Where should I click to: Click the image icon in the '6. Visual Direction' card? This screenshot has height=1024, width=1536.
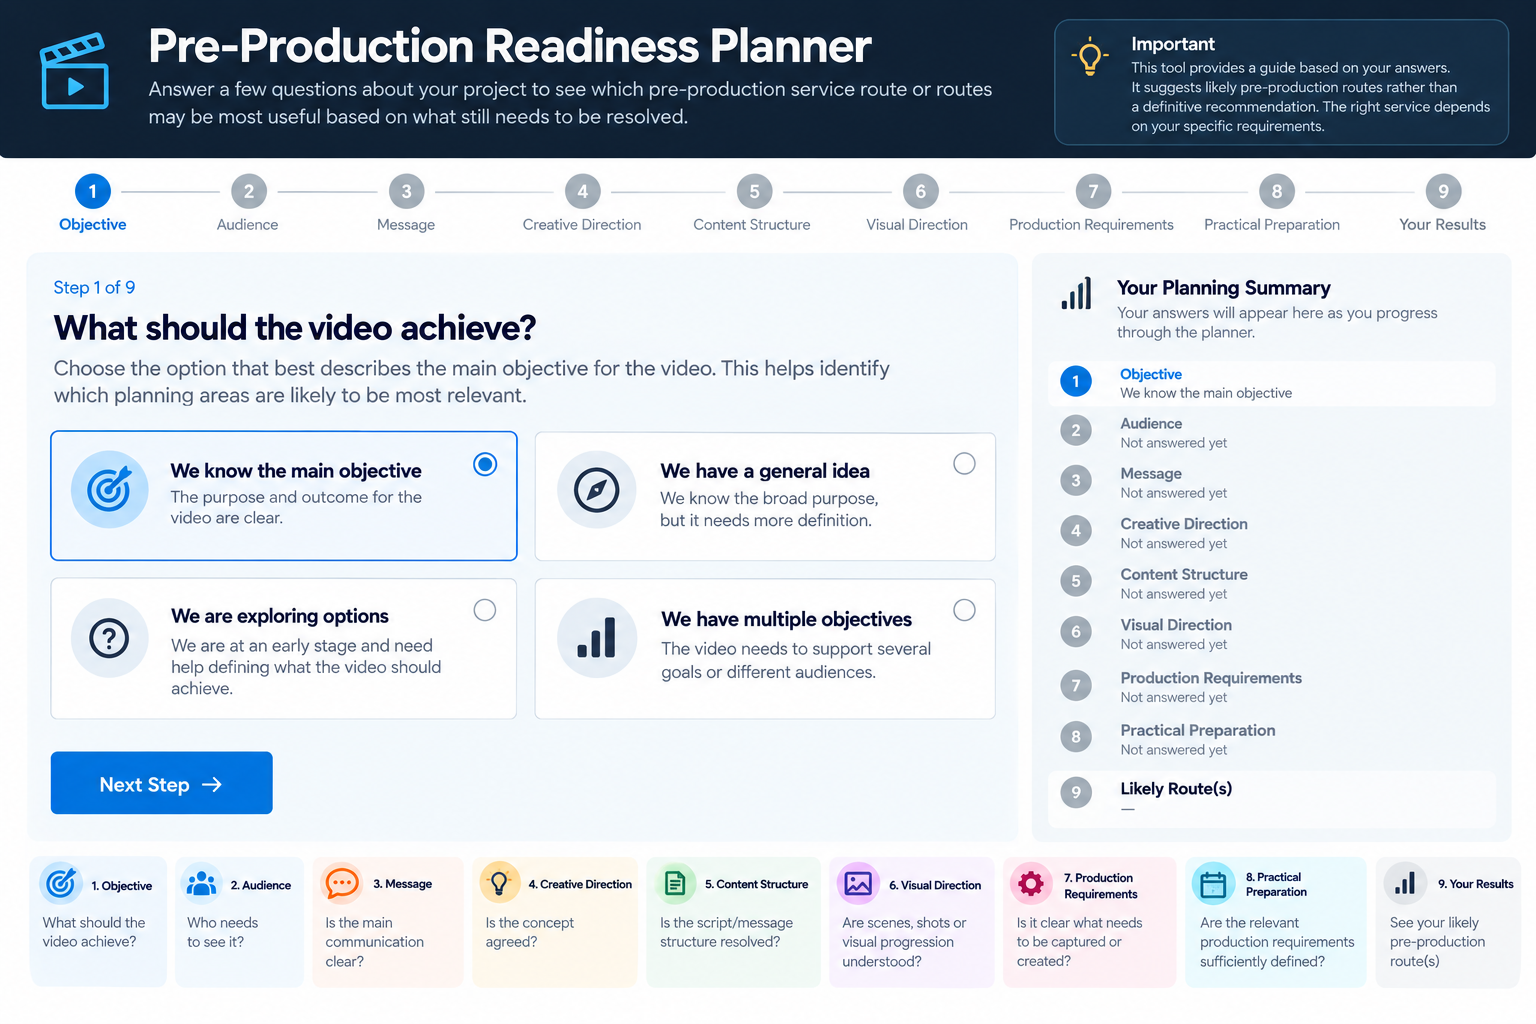tap(857, 883)
